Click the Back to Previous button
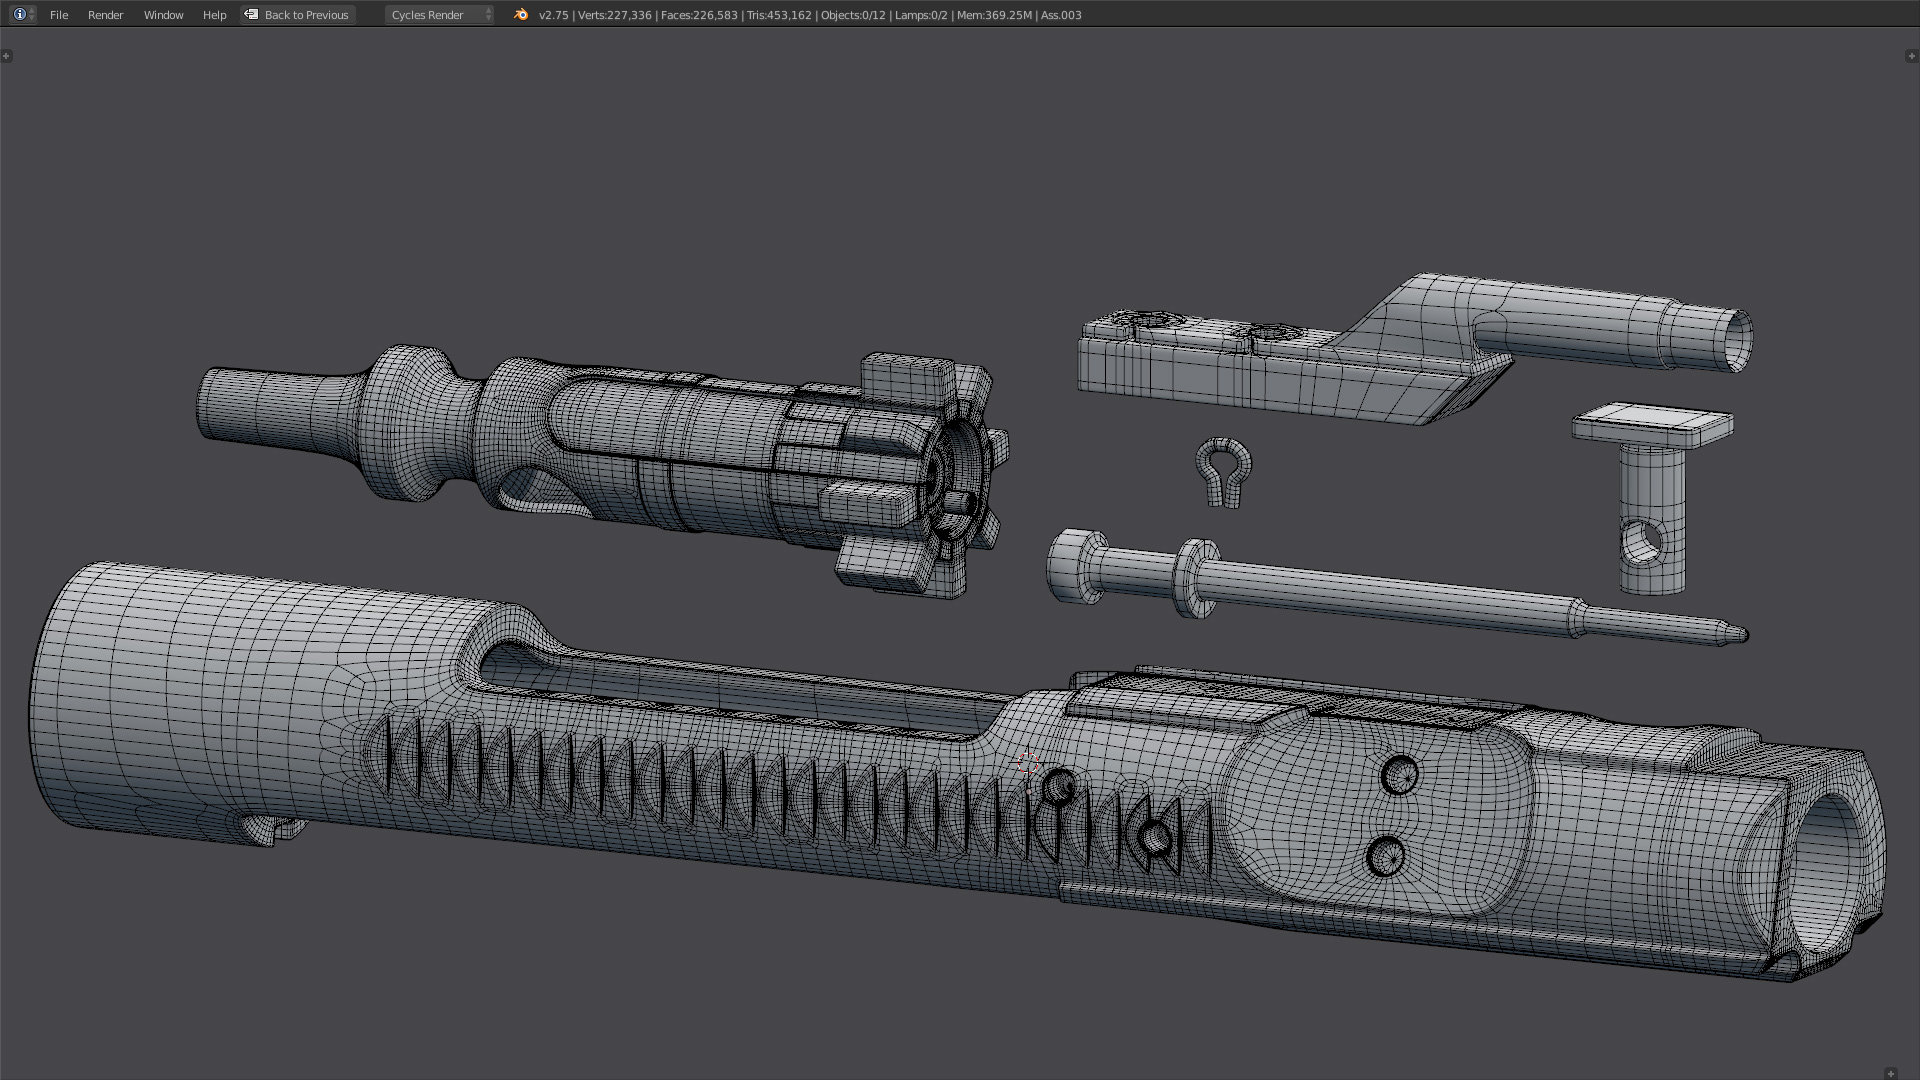1920x1080 pixels. (x=298, y=15)
